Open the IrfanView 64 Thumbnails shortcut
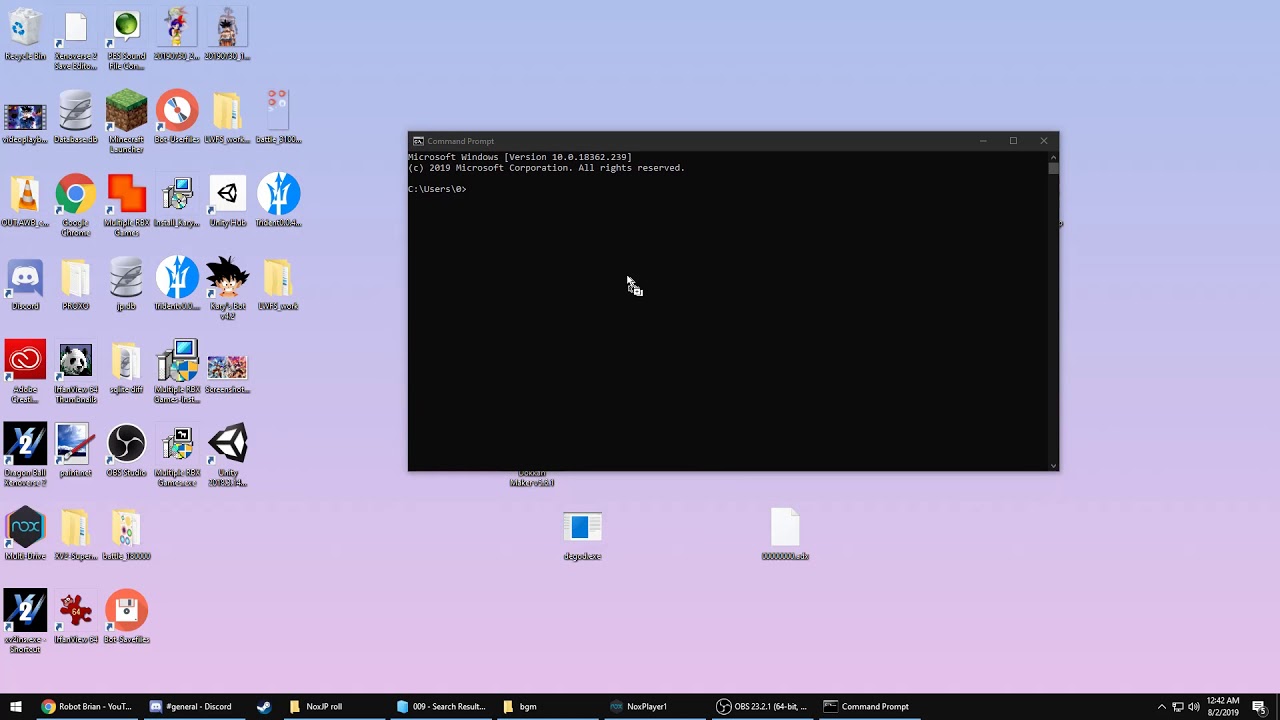1280x720 pixels. 76,372
